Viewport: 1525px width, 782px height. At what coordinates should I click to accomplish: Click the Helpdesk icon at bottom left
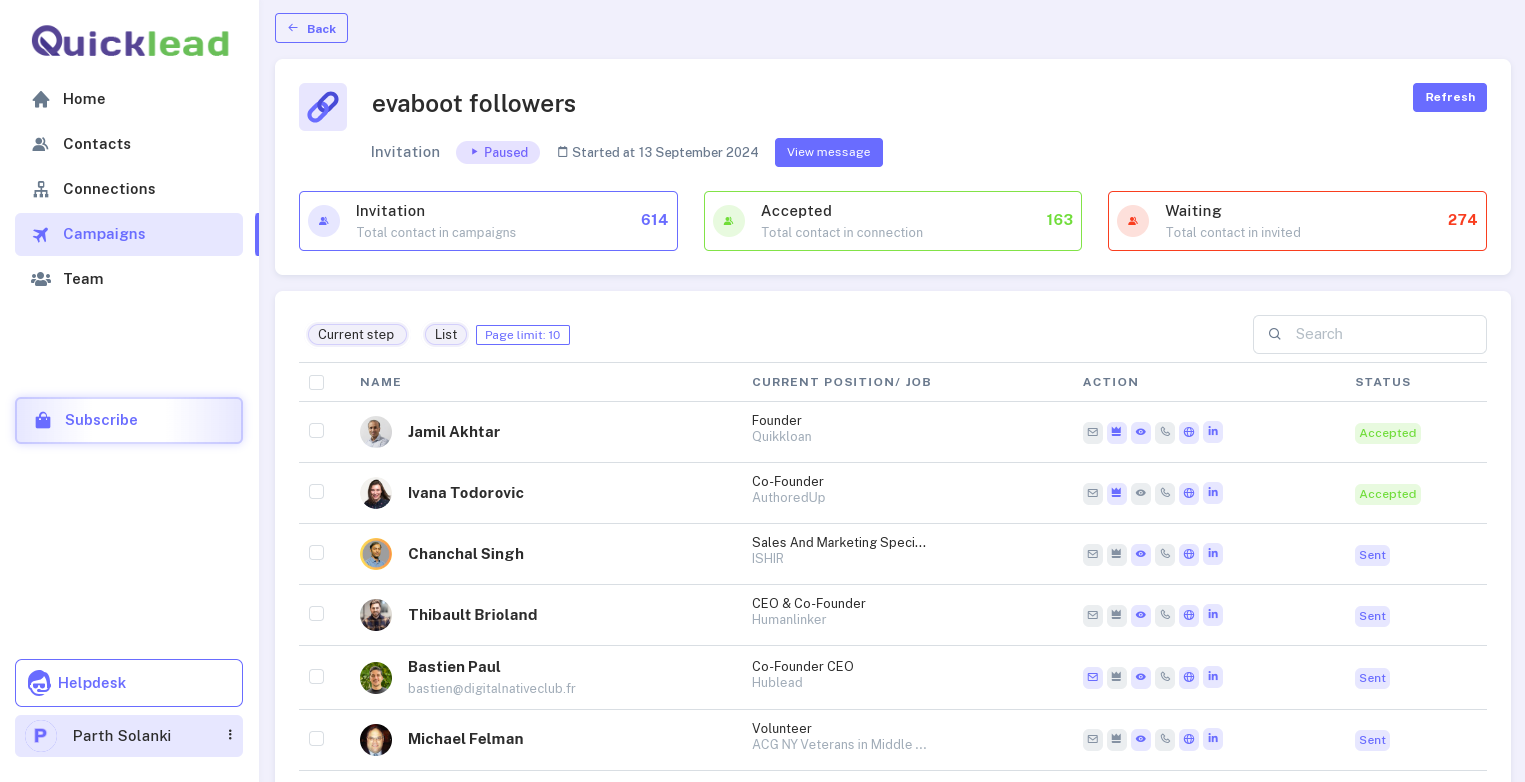39,683
